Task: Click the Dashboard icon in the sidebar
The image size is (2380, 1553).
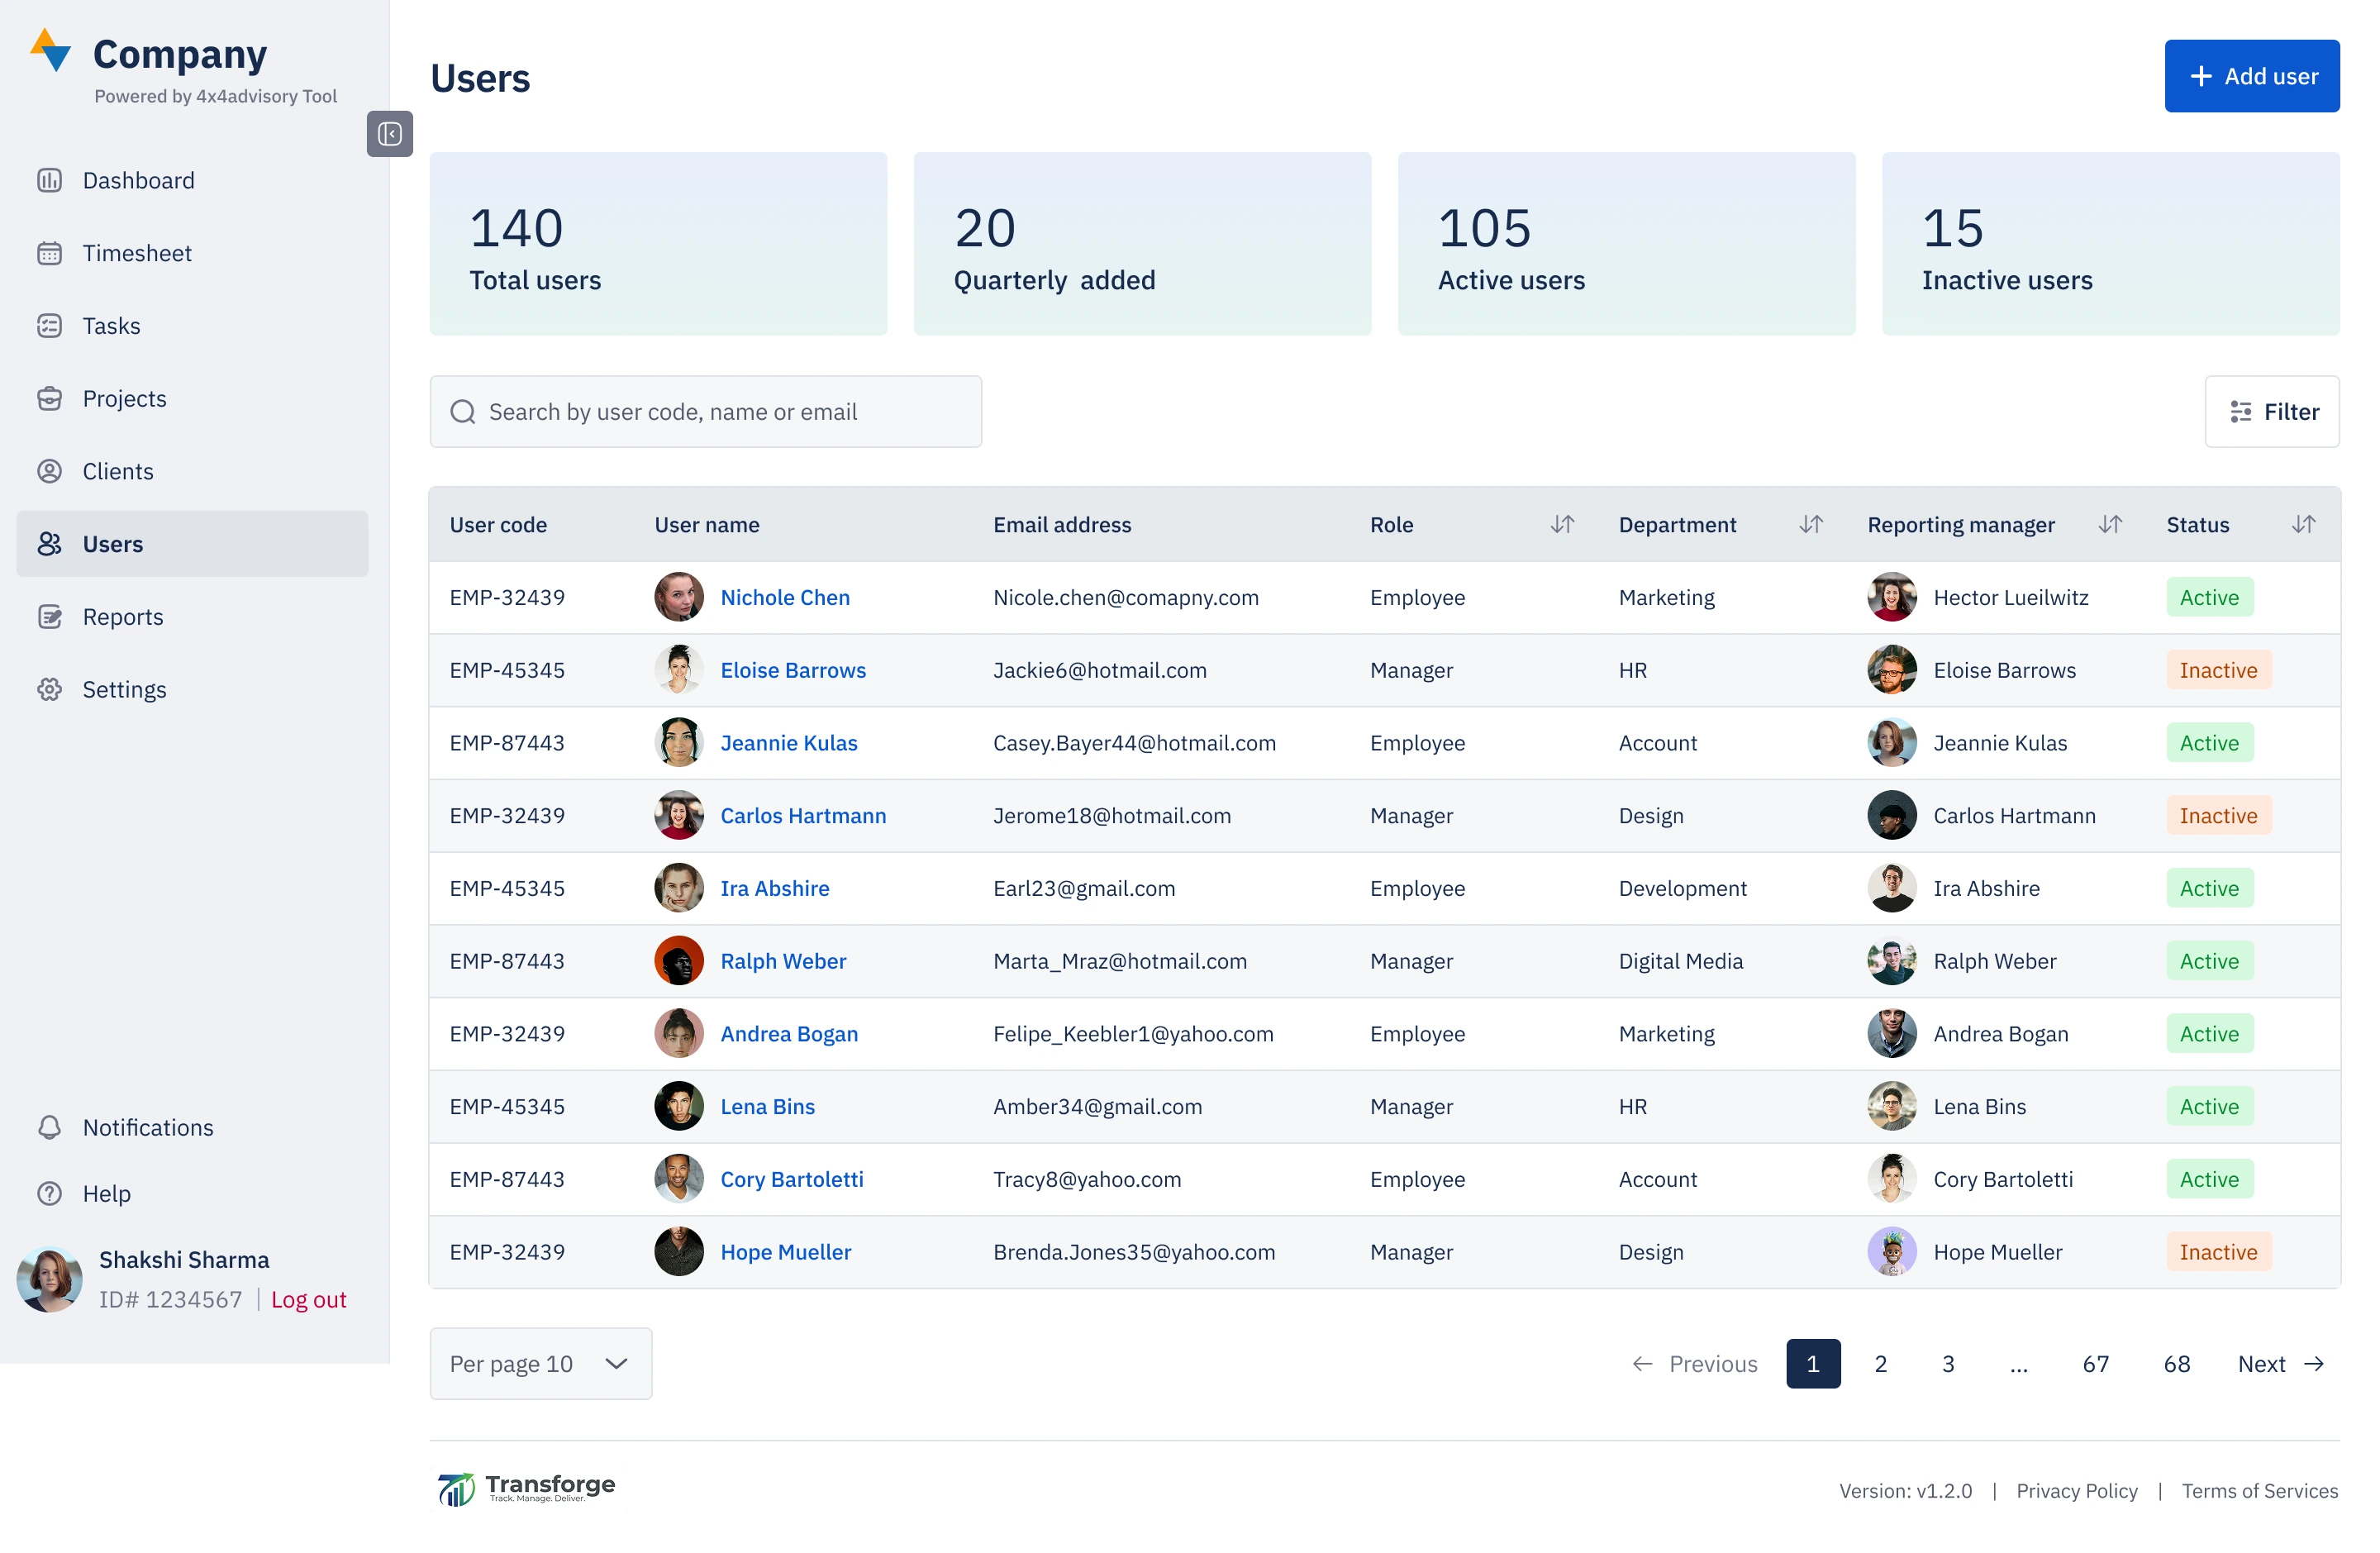Action: [49, 180]
